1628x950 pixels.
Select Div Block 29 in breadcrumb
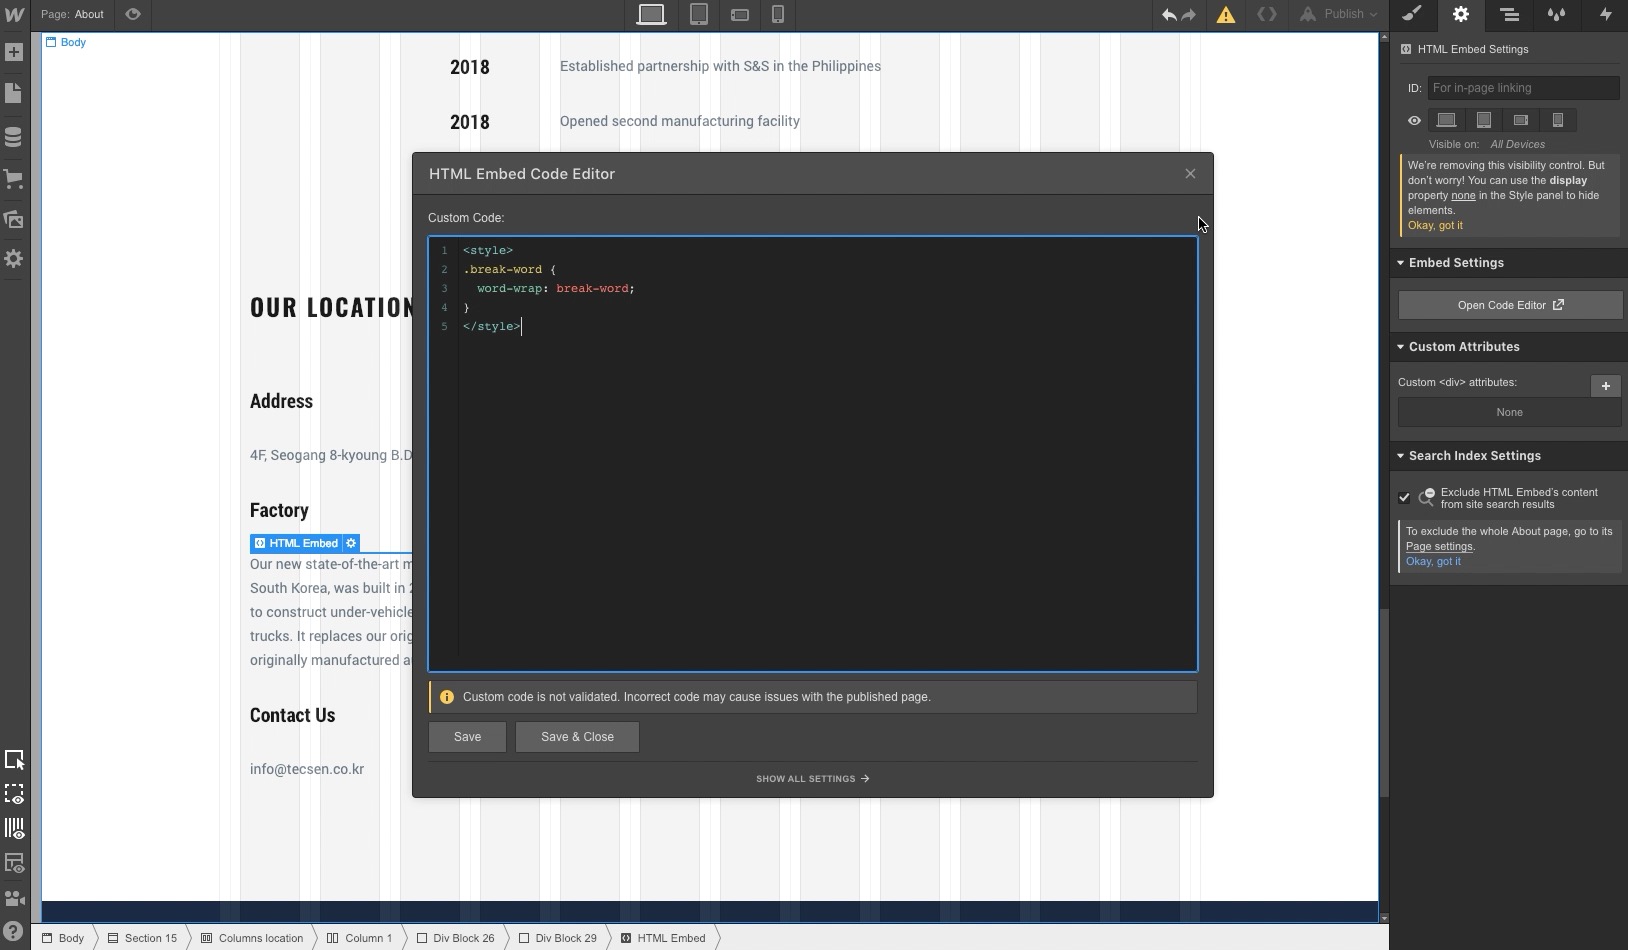coord(565,938)
